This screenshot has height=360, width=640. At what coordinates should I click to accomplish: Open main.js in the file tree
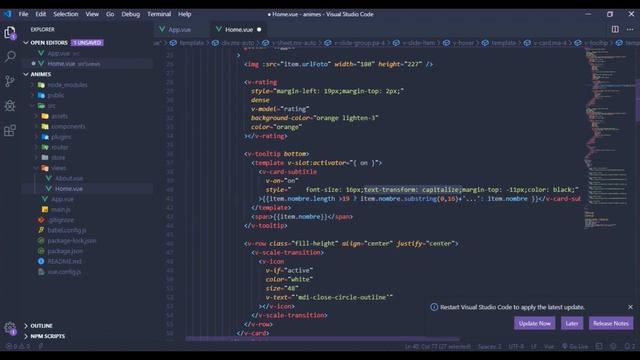(60, 209)
